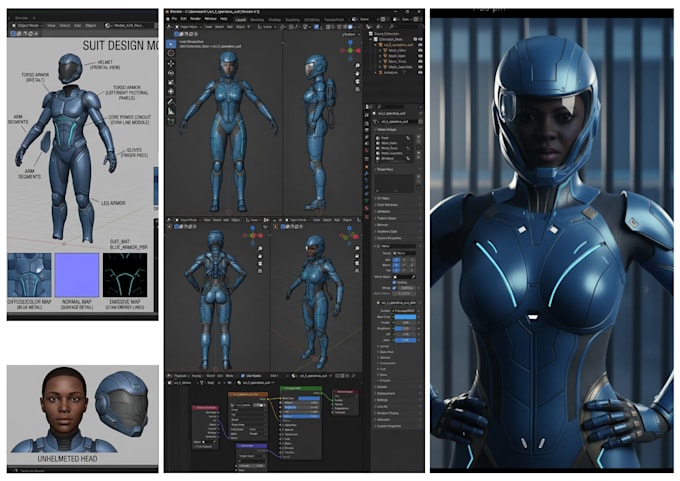Toggle viewport overlays button in header
The image size is (680, 481).
point(317,27)
